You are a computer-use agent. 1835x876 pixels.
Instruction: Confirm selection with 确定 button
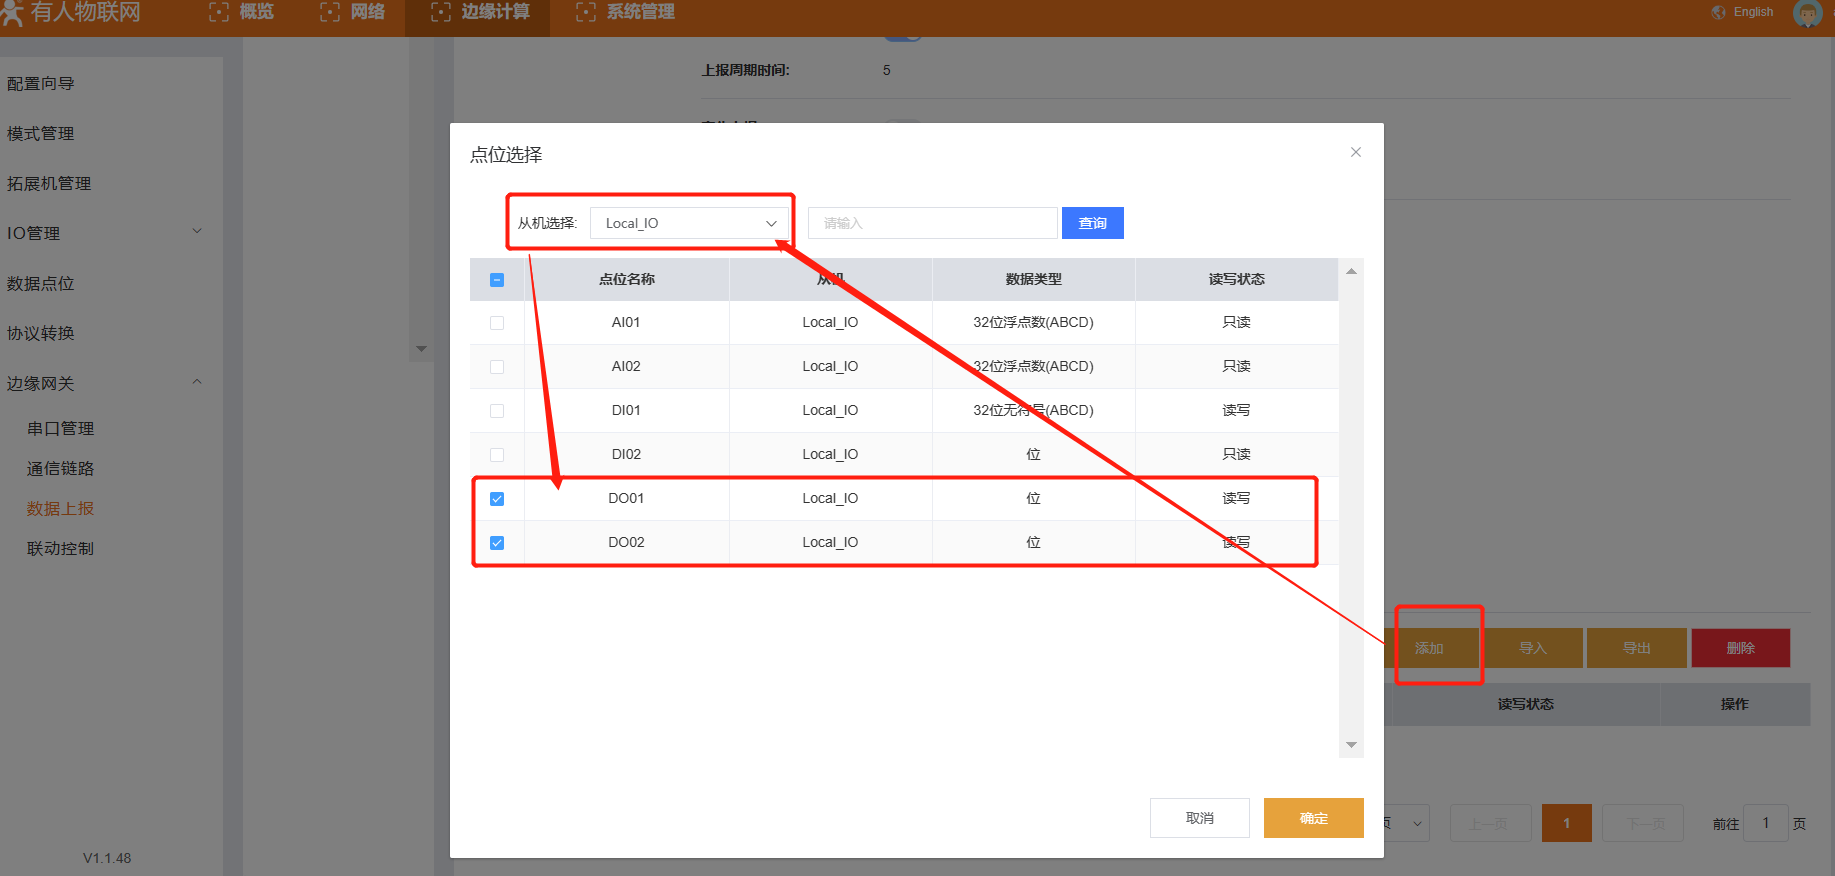[x=1313, y=818]
